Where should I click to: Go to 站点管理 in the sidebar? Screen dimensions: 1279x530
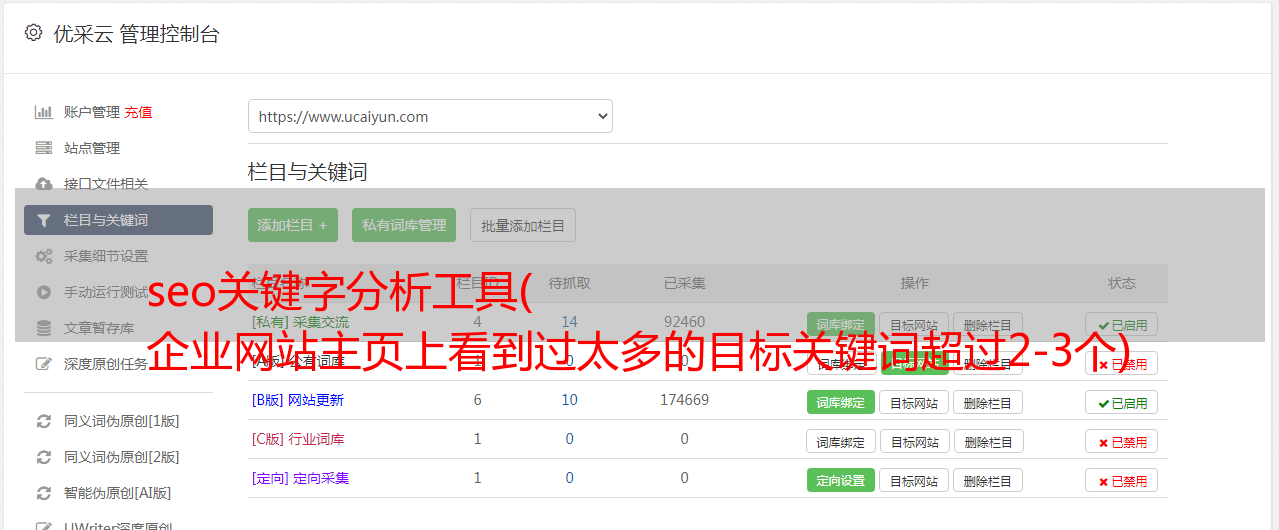point(92,148)
